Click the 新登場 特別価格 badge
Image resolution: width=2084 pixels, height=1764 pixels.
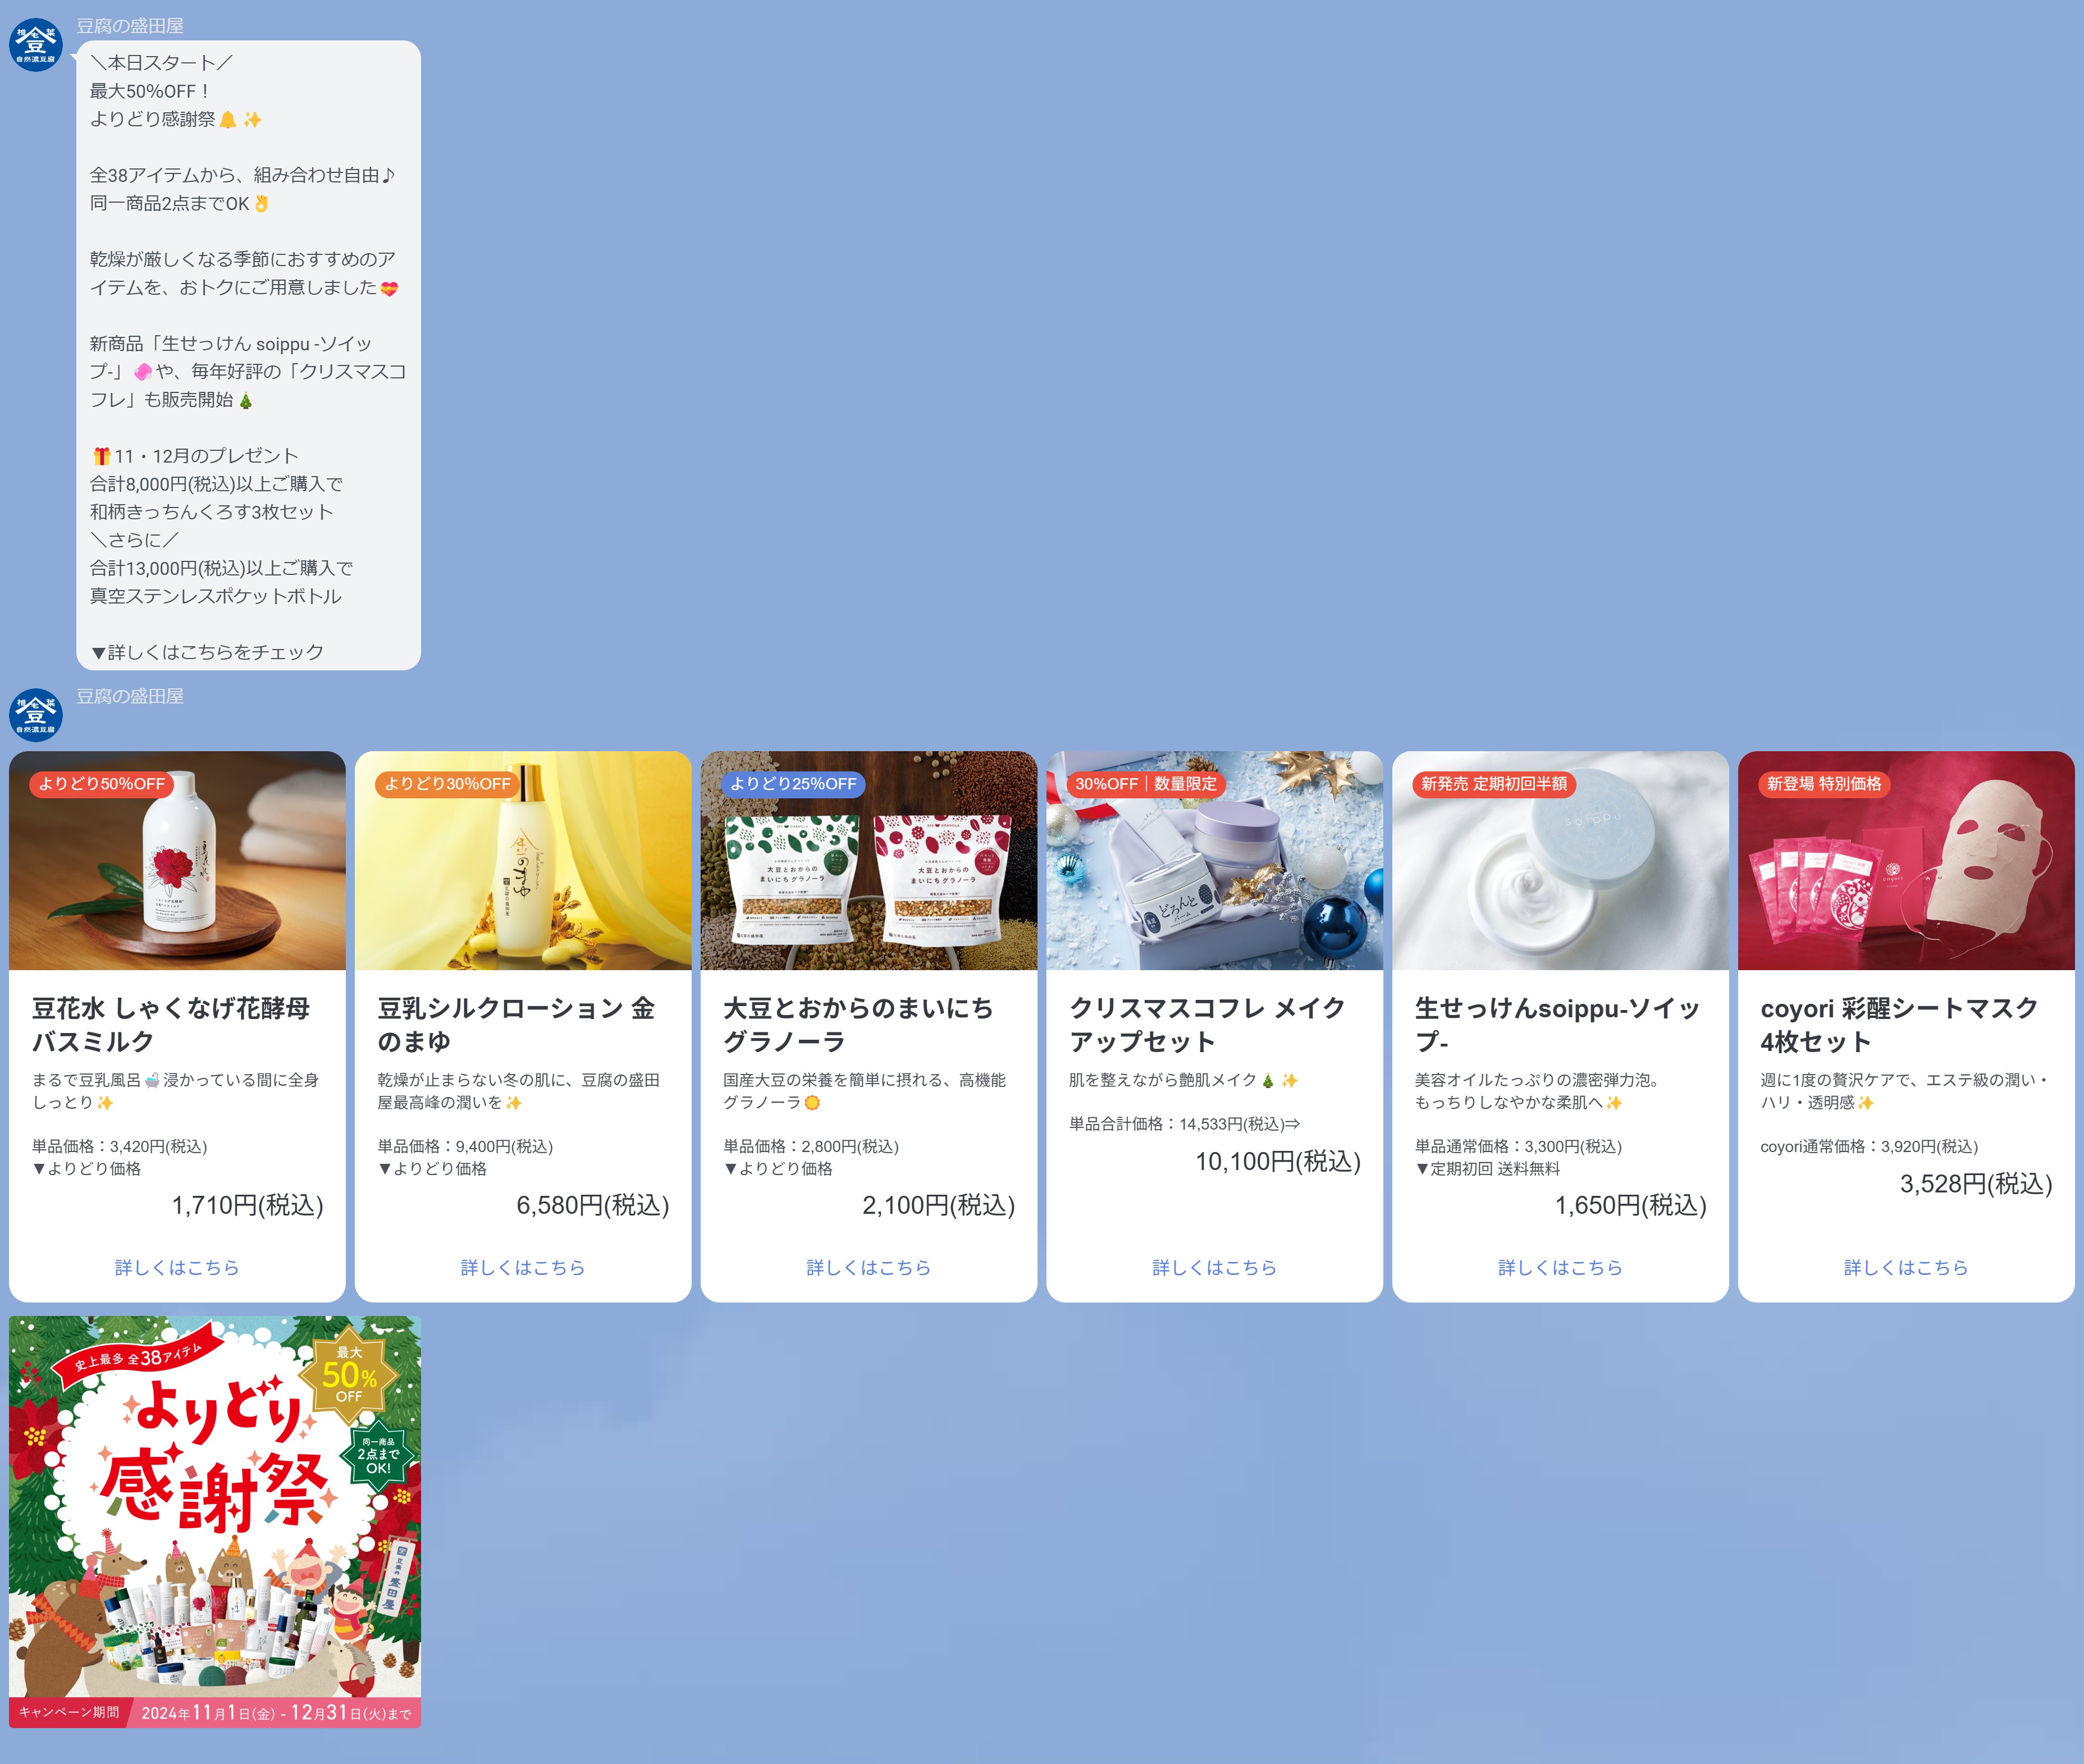1824,784
